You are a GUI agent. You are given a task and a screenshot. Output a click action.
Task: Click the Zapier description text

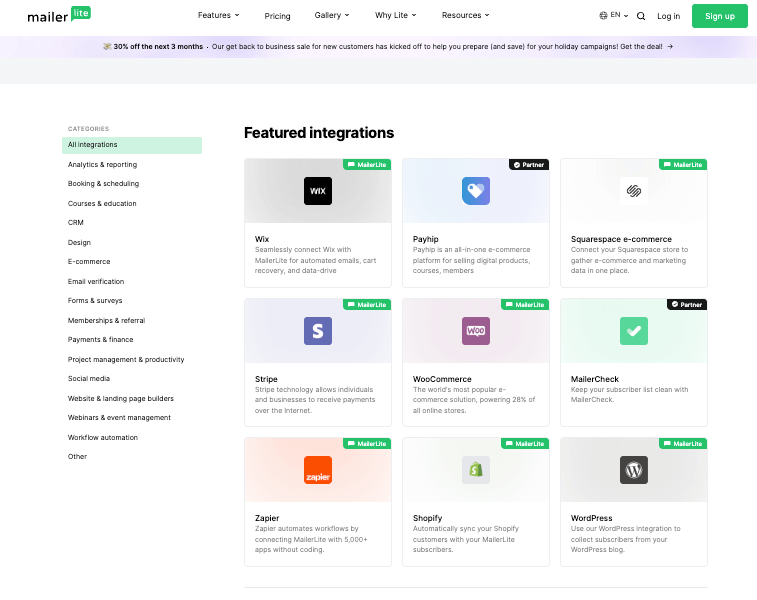coord(311,539)
